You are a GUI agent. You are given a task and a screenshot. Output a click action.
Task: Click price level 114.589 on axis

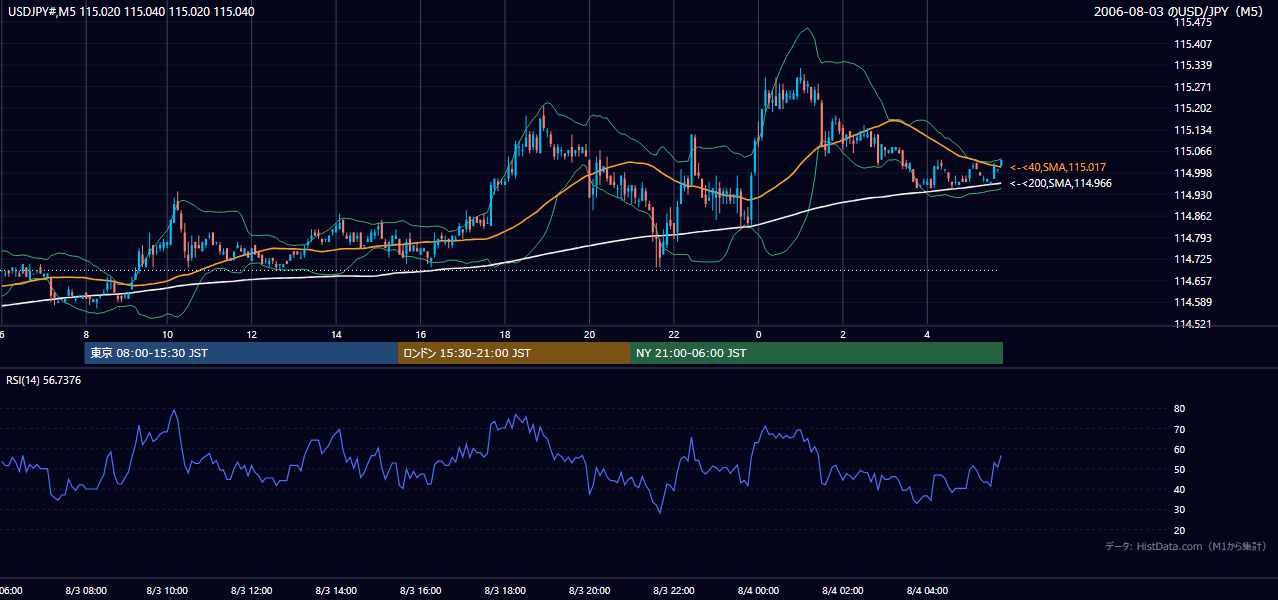(1192, 302)
